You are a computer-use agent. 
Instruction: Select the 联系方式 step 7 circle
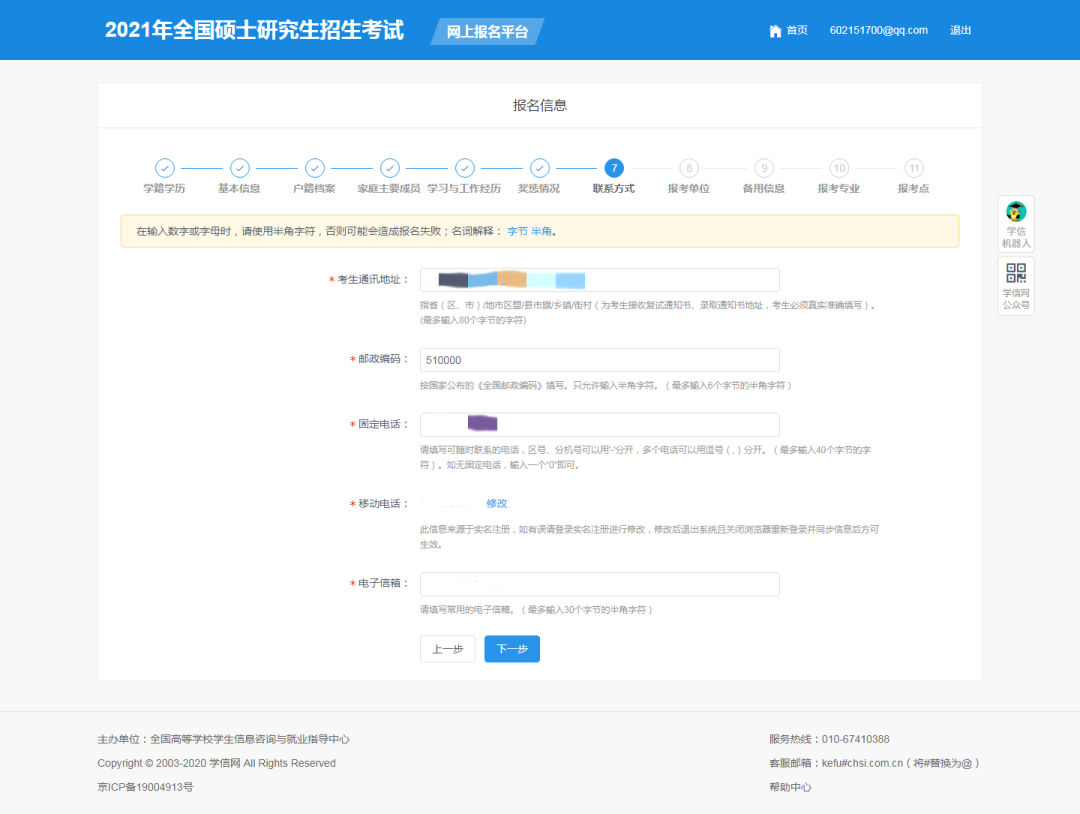(614, 168)
